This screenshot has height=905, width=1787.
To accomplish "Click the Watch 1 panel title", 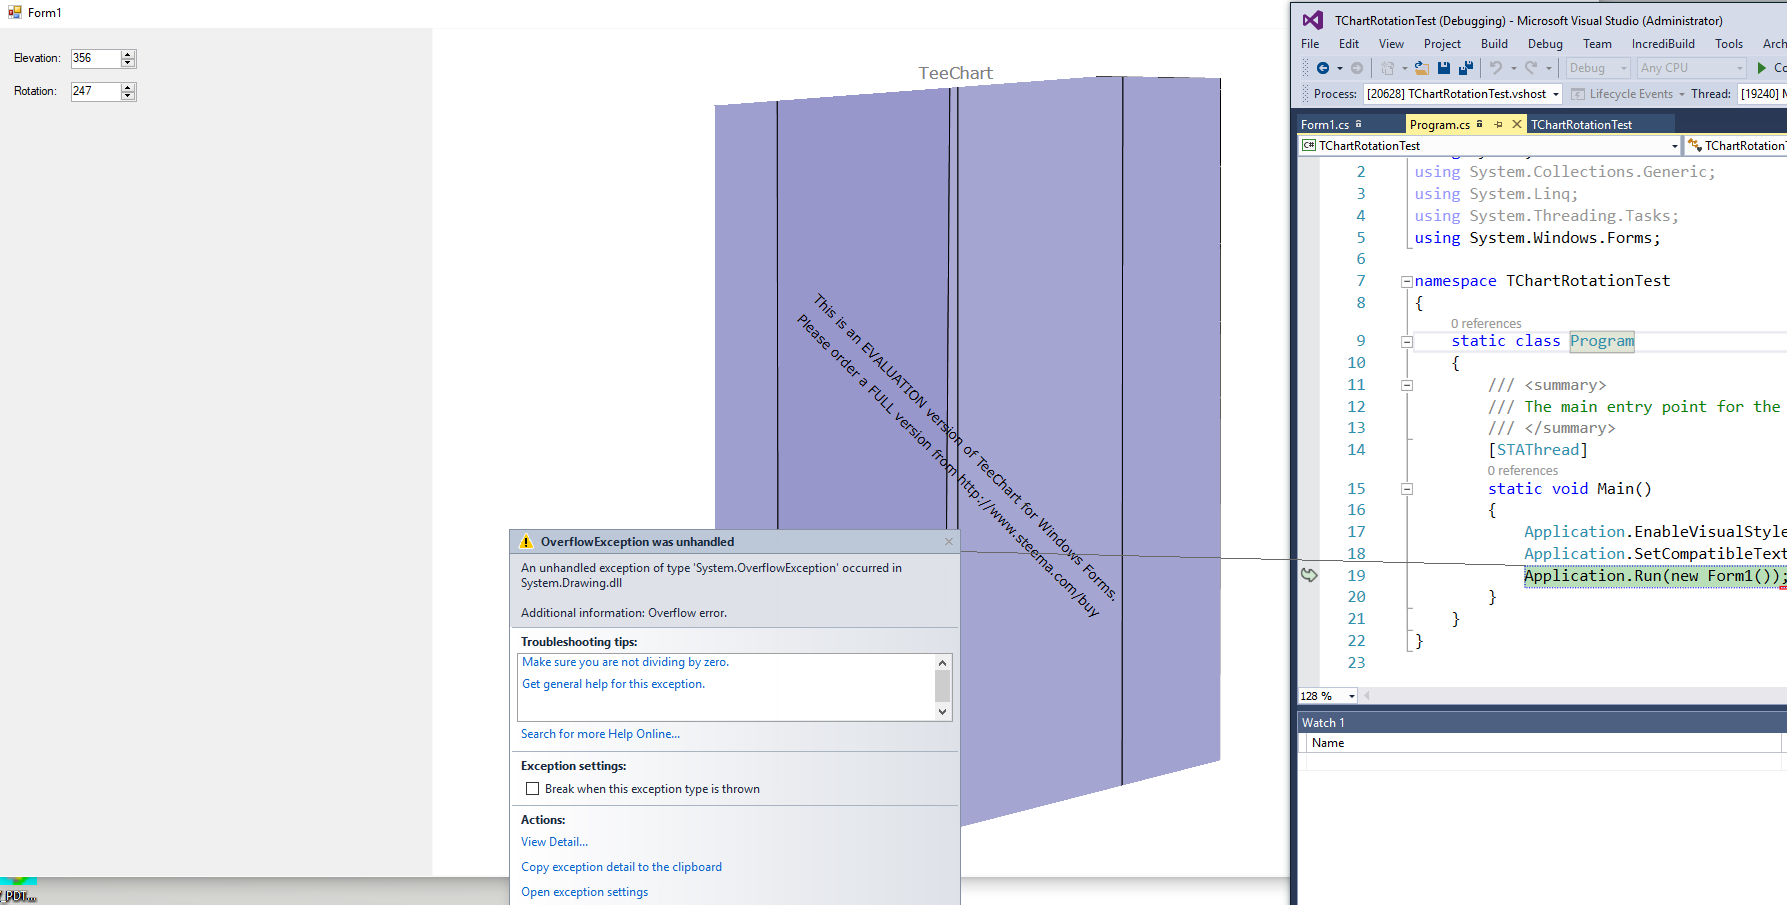I will click(x=1323, y=723).
